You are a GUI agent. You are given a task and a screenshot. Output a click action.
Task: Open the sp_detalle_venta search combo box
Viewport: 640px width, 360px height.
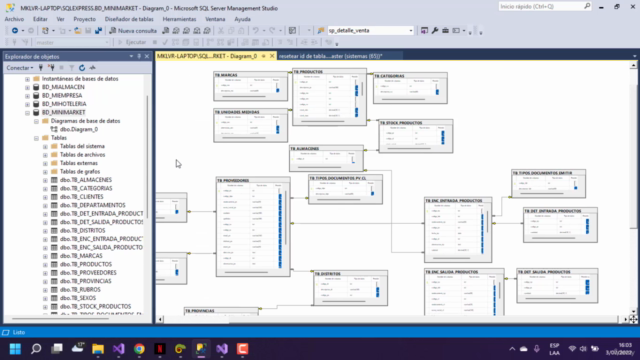click(x=370, y=31)
